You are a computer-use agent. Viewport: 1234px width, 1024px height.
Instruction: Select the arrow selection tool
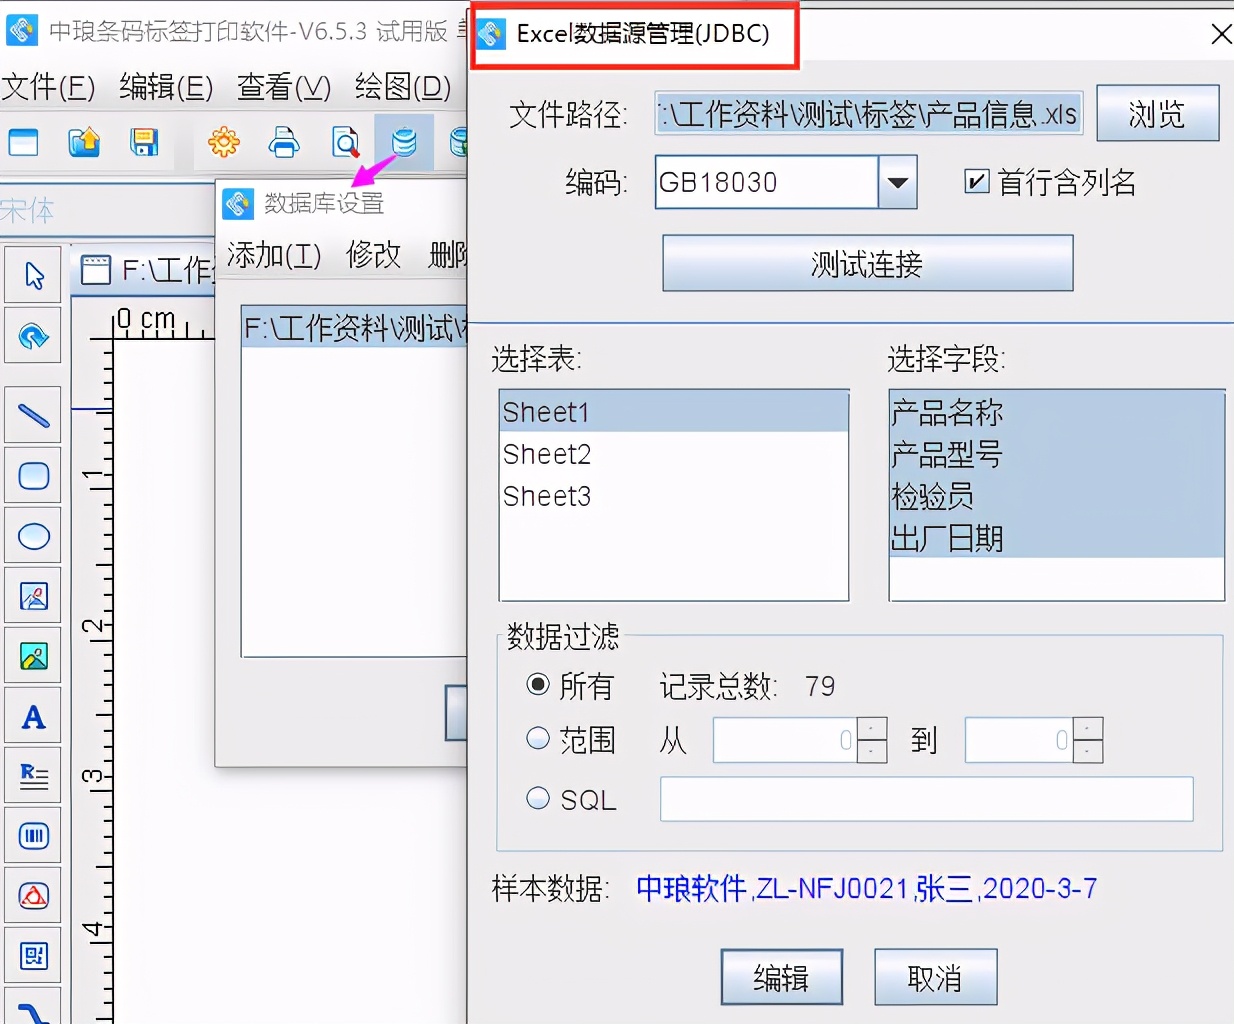[33, 273]
